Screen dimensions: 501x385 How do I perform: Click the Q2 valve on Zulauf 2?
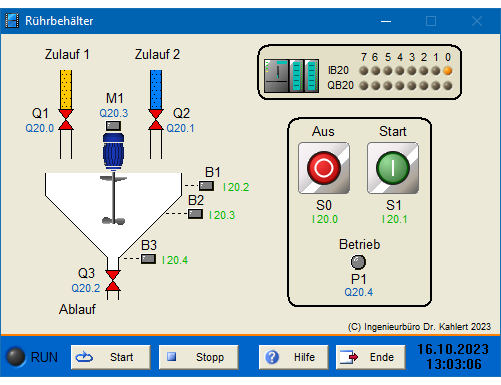tap(156, 120)
